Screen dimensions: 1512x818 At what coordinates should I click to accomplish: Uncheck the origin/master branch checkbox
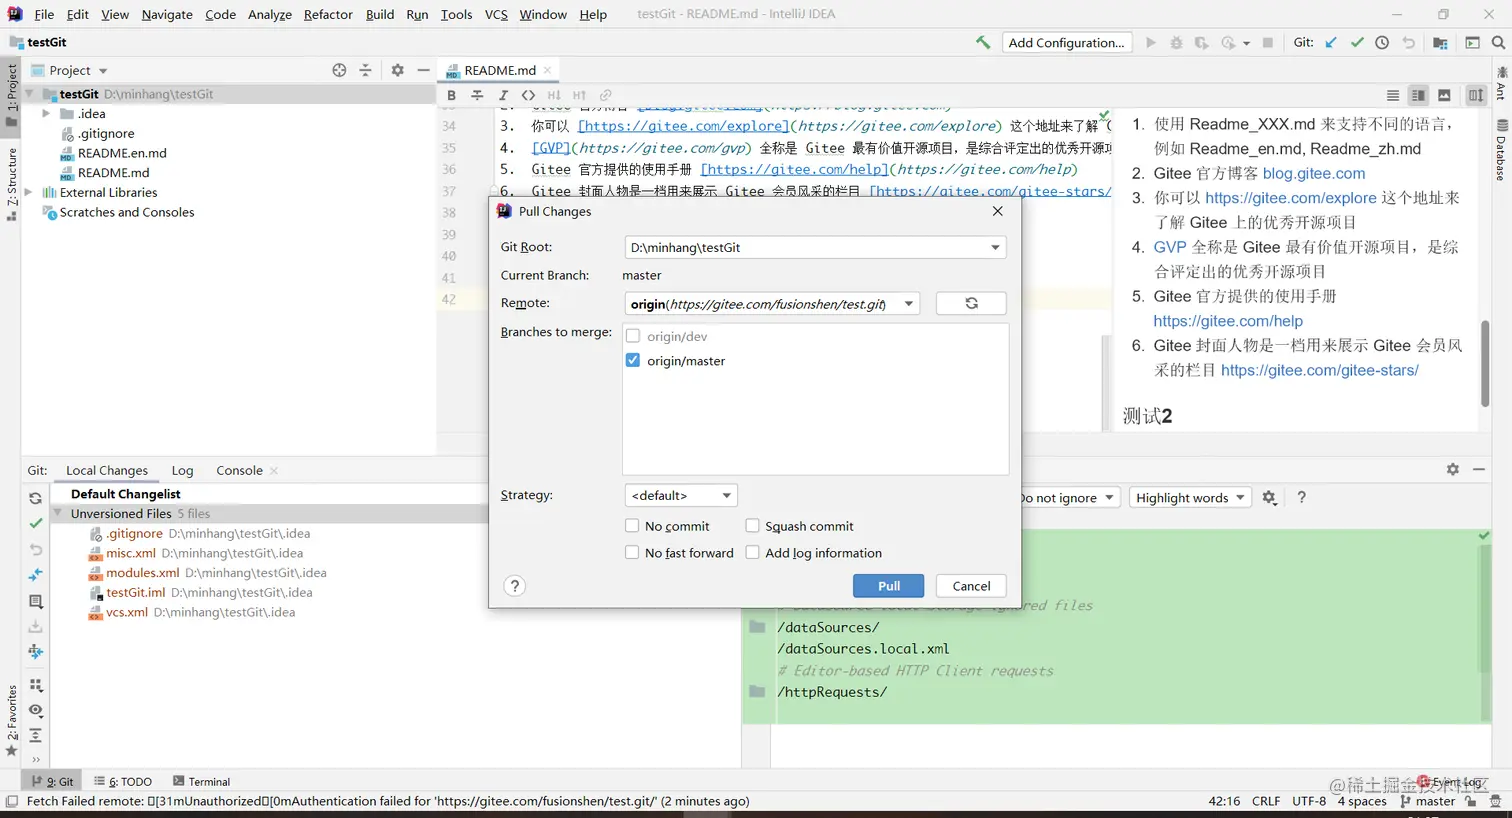click(x=632, y=360)
